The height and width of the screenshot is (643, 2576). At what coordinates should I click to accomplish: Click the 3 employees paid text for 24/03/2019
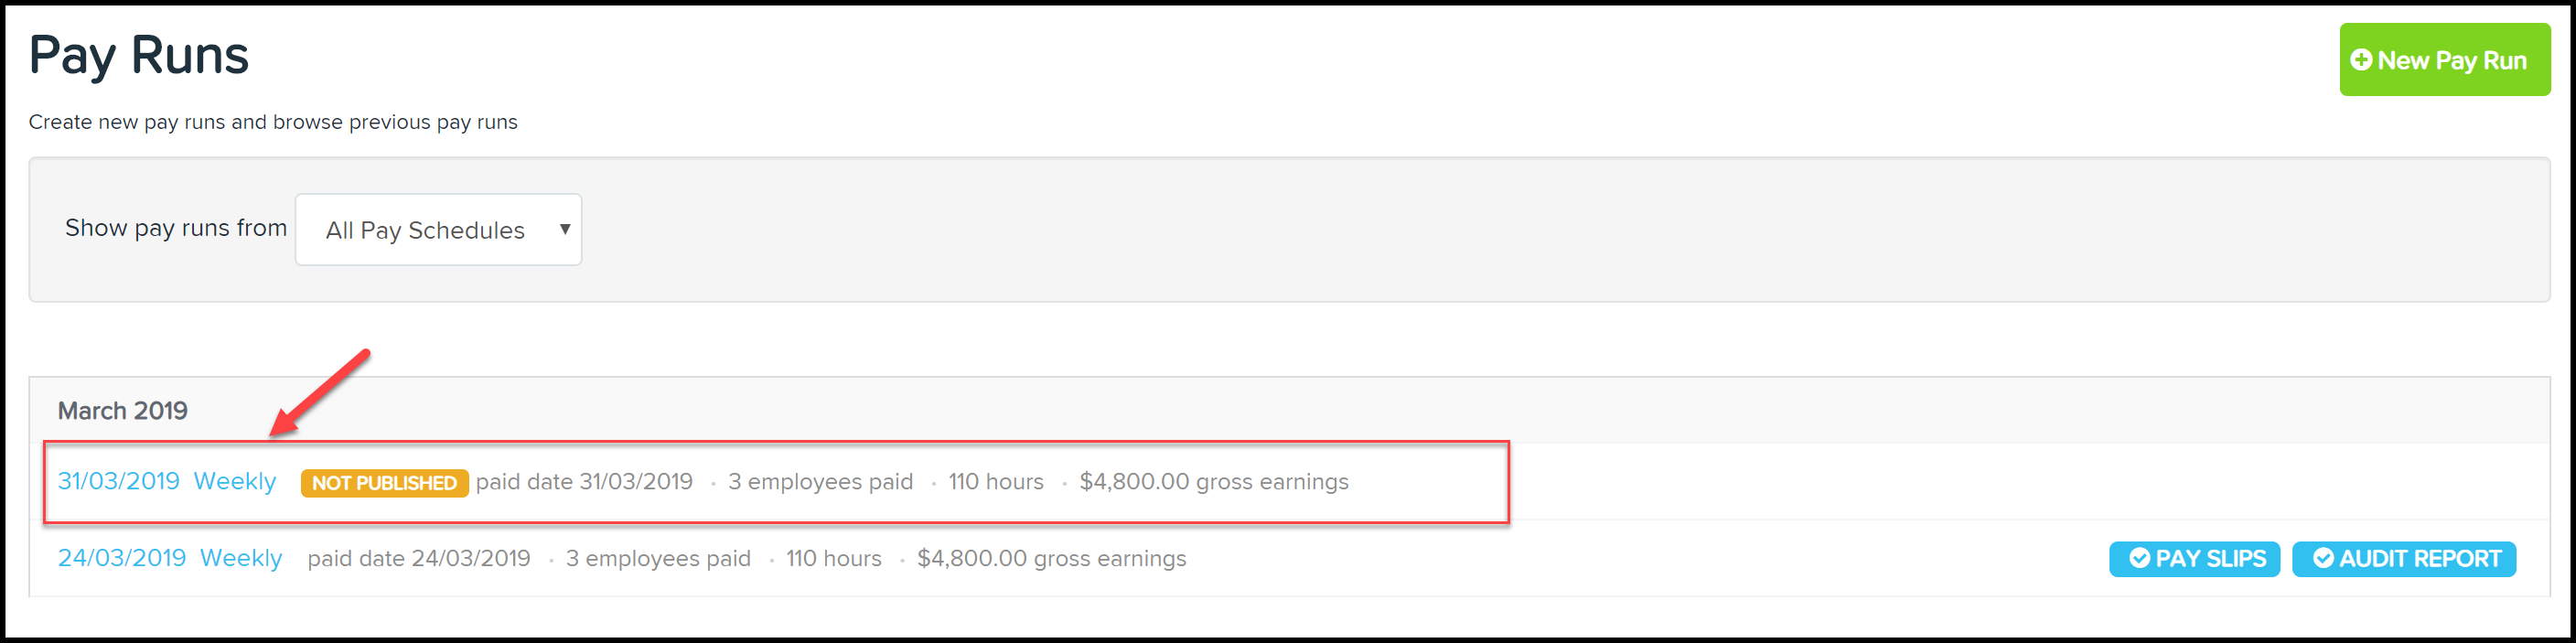(x=658, y=559)
